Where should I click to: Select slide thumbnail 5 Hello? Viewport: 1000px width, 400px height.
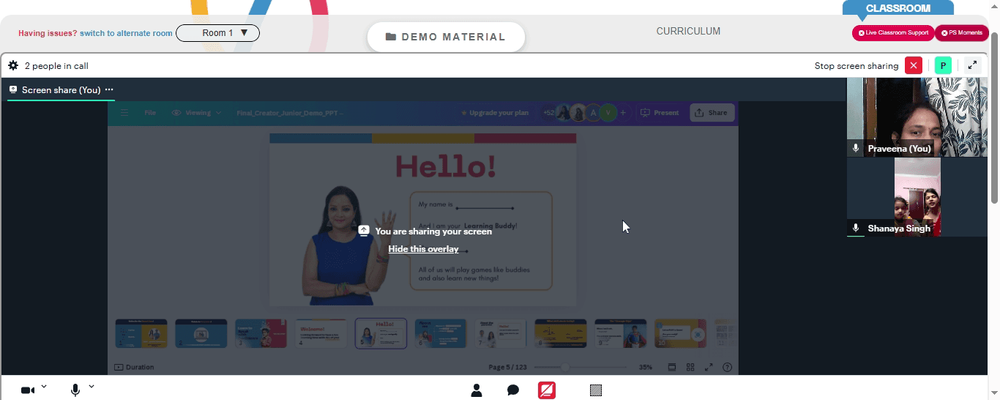(x=381, y=333)
